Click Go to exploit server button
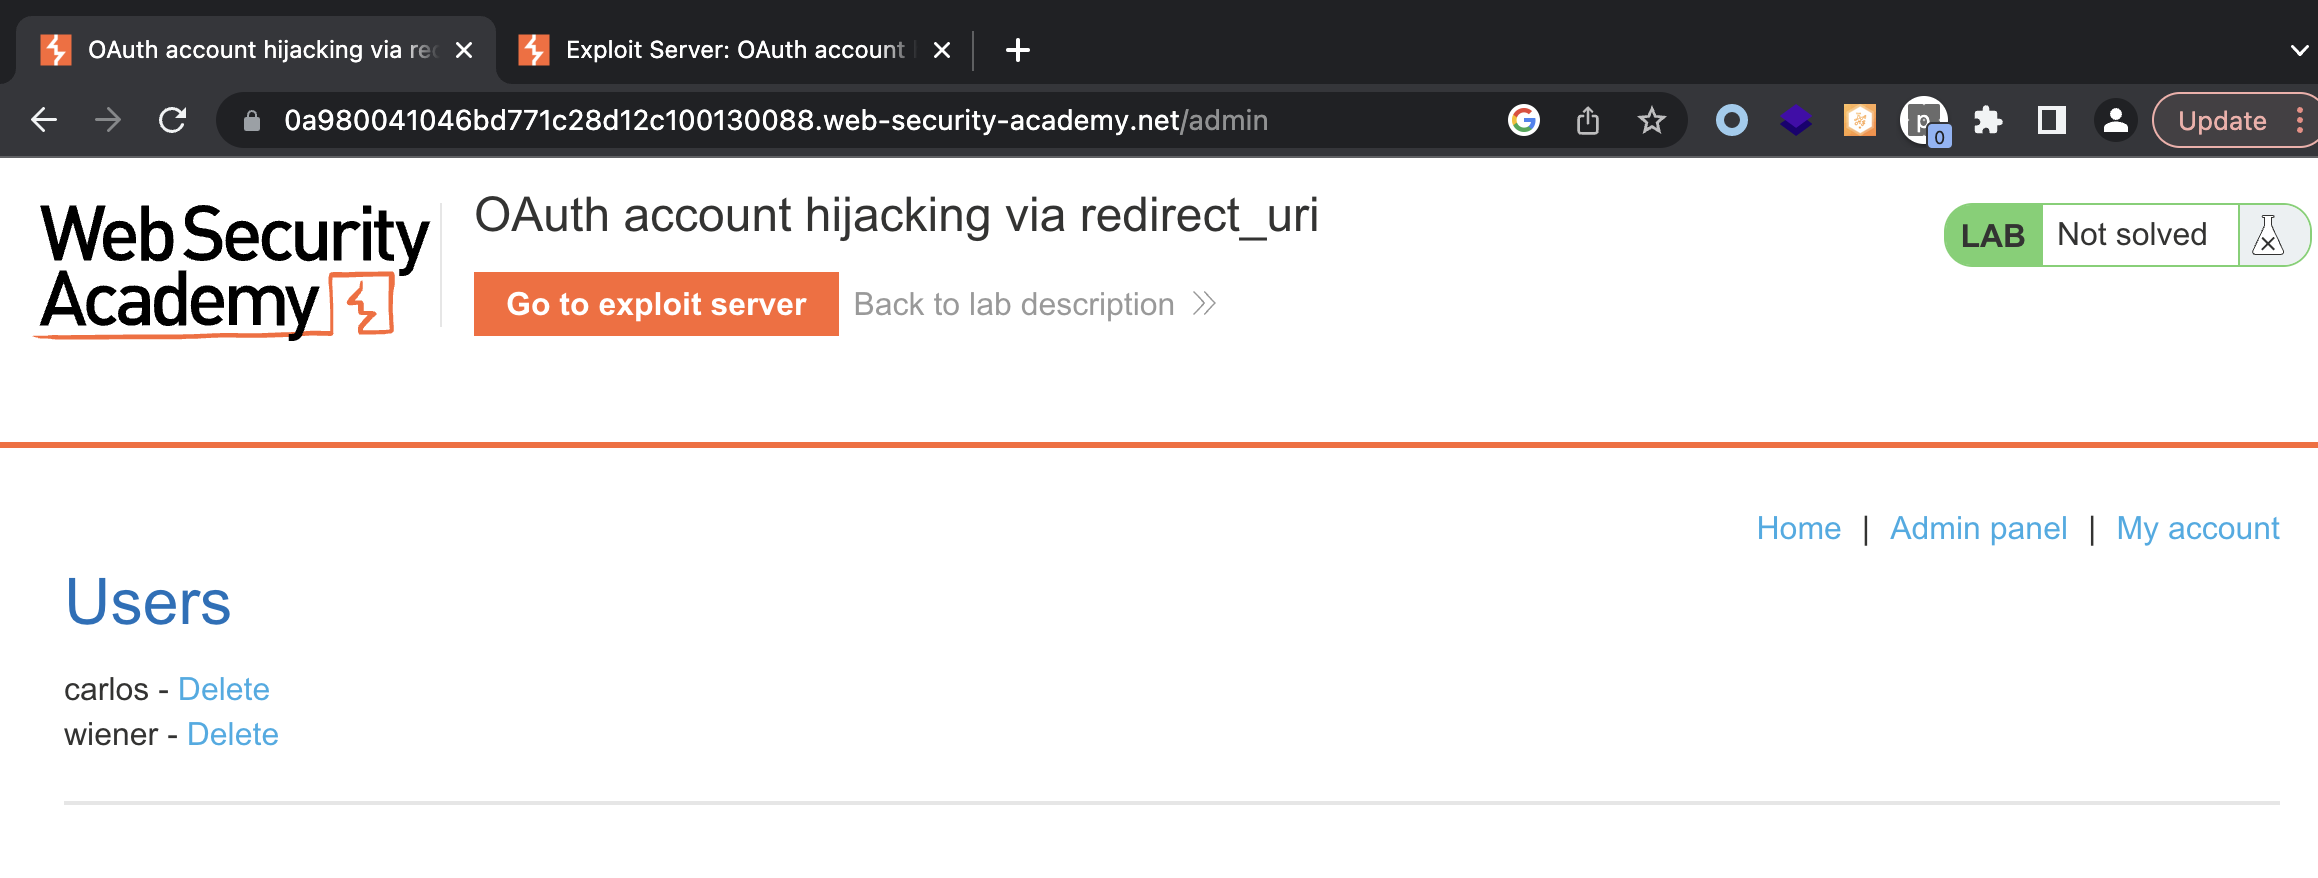This screenshot has width=2318, height=878. (x=656, y=304)
